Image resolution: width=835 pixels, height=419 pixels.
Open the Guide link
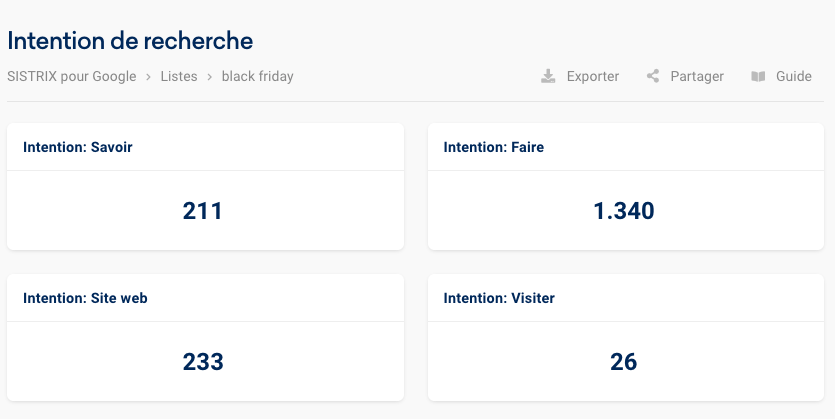(794, 76)
